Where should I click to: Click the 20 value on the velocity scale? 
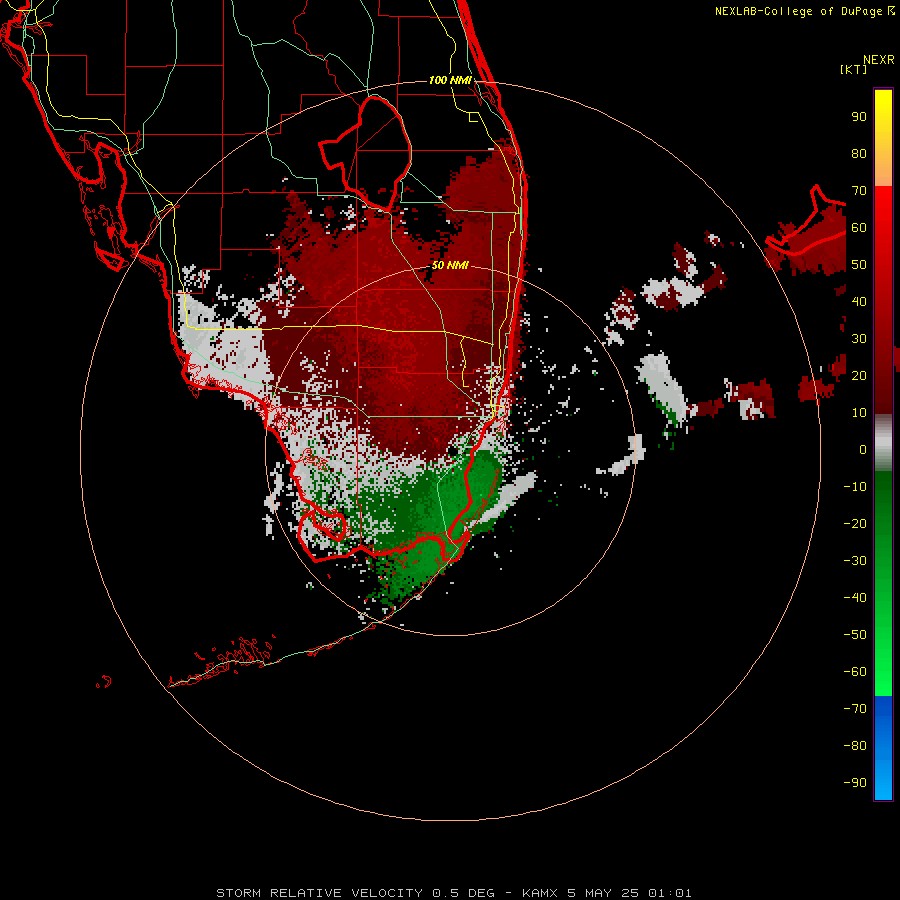tap(859, 375)
